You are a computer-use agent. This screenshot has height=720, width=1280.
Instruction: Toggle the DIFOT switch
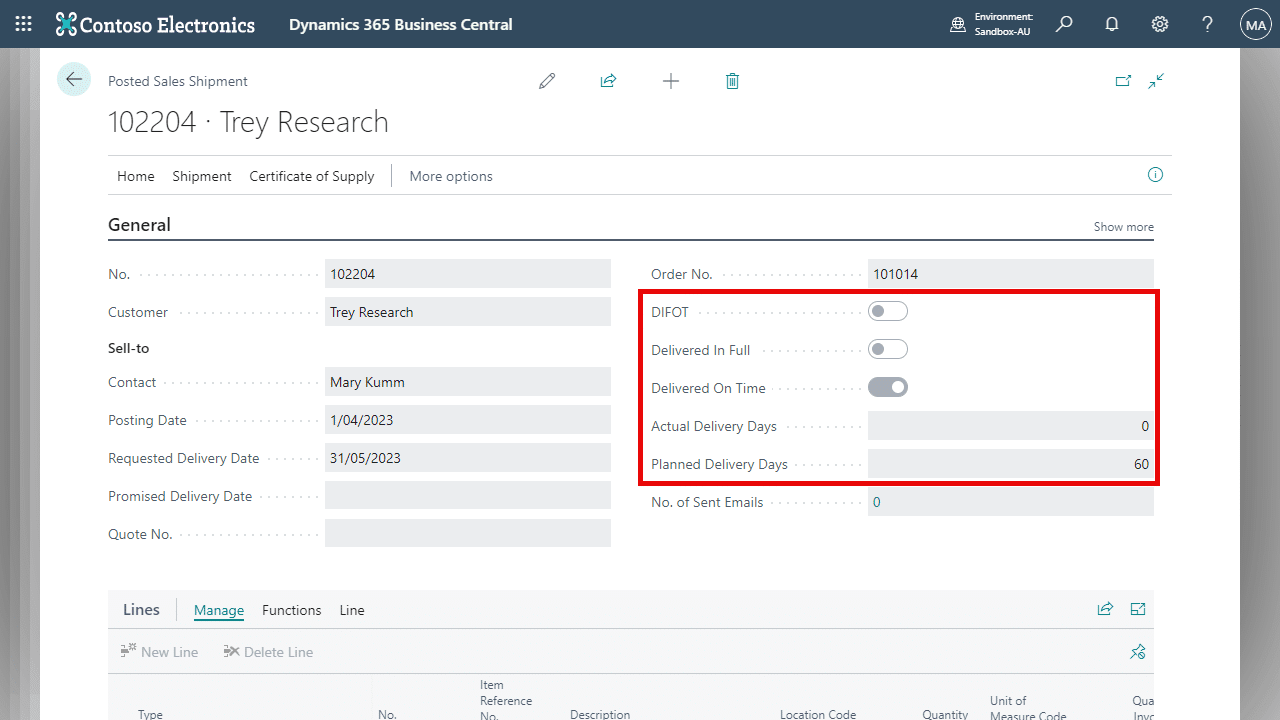(888, 312)
